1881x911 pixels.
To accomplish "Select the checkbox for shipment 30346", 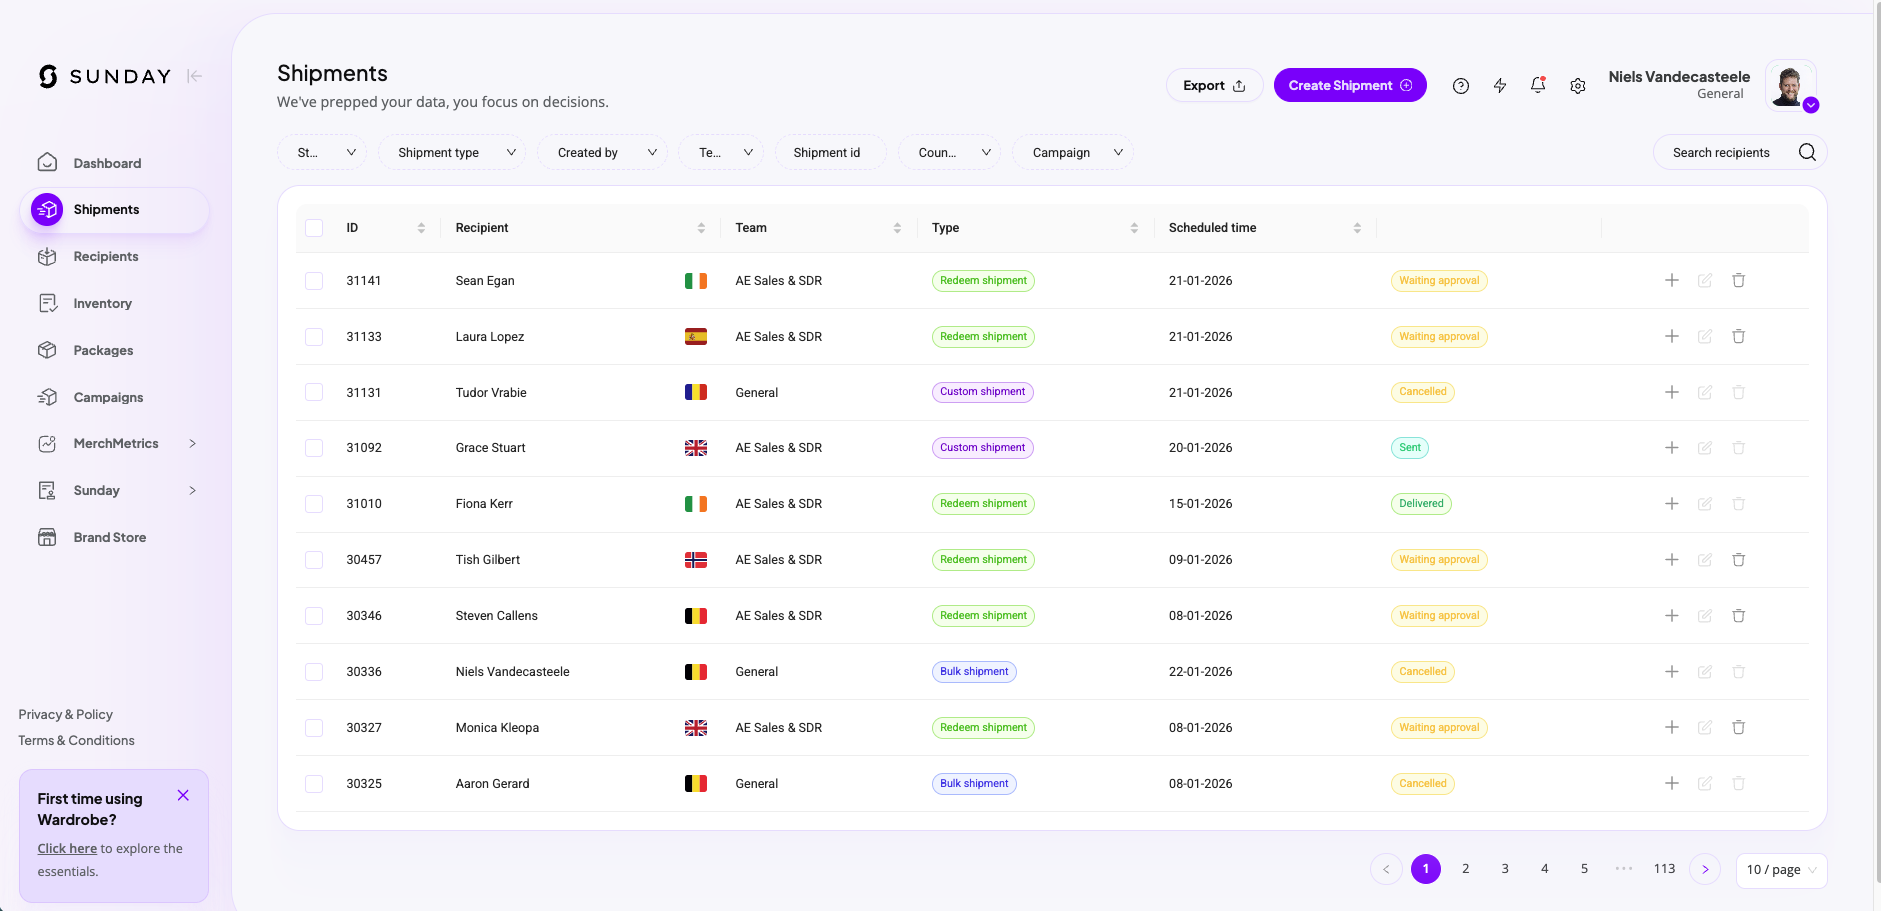I will tap(314, 616).
